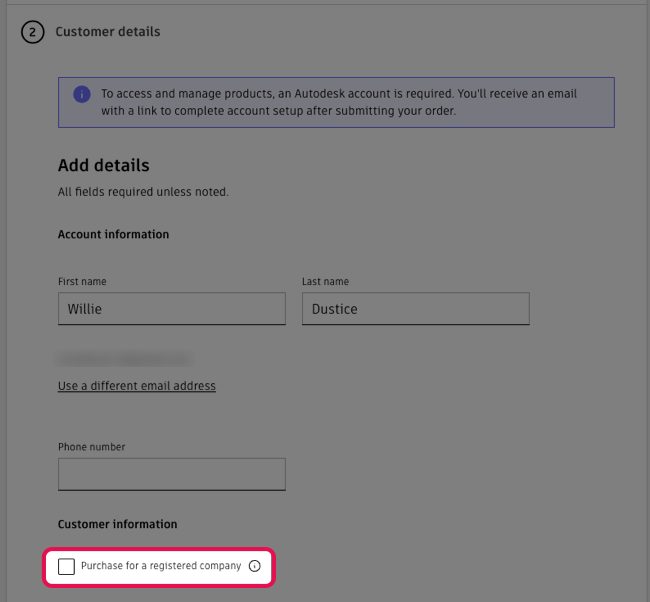Click the Autodesk account required banner text
The image size is (650, 602).
[x=340, y=103]
